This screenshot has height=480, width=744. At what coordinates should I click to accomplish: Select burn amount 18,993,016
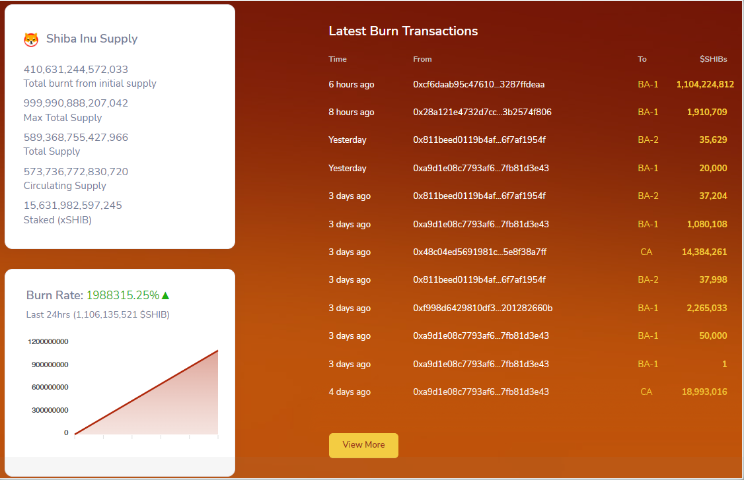pos(704,392)
